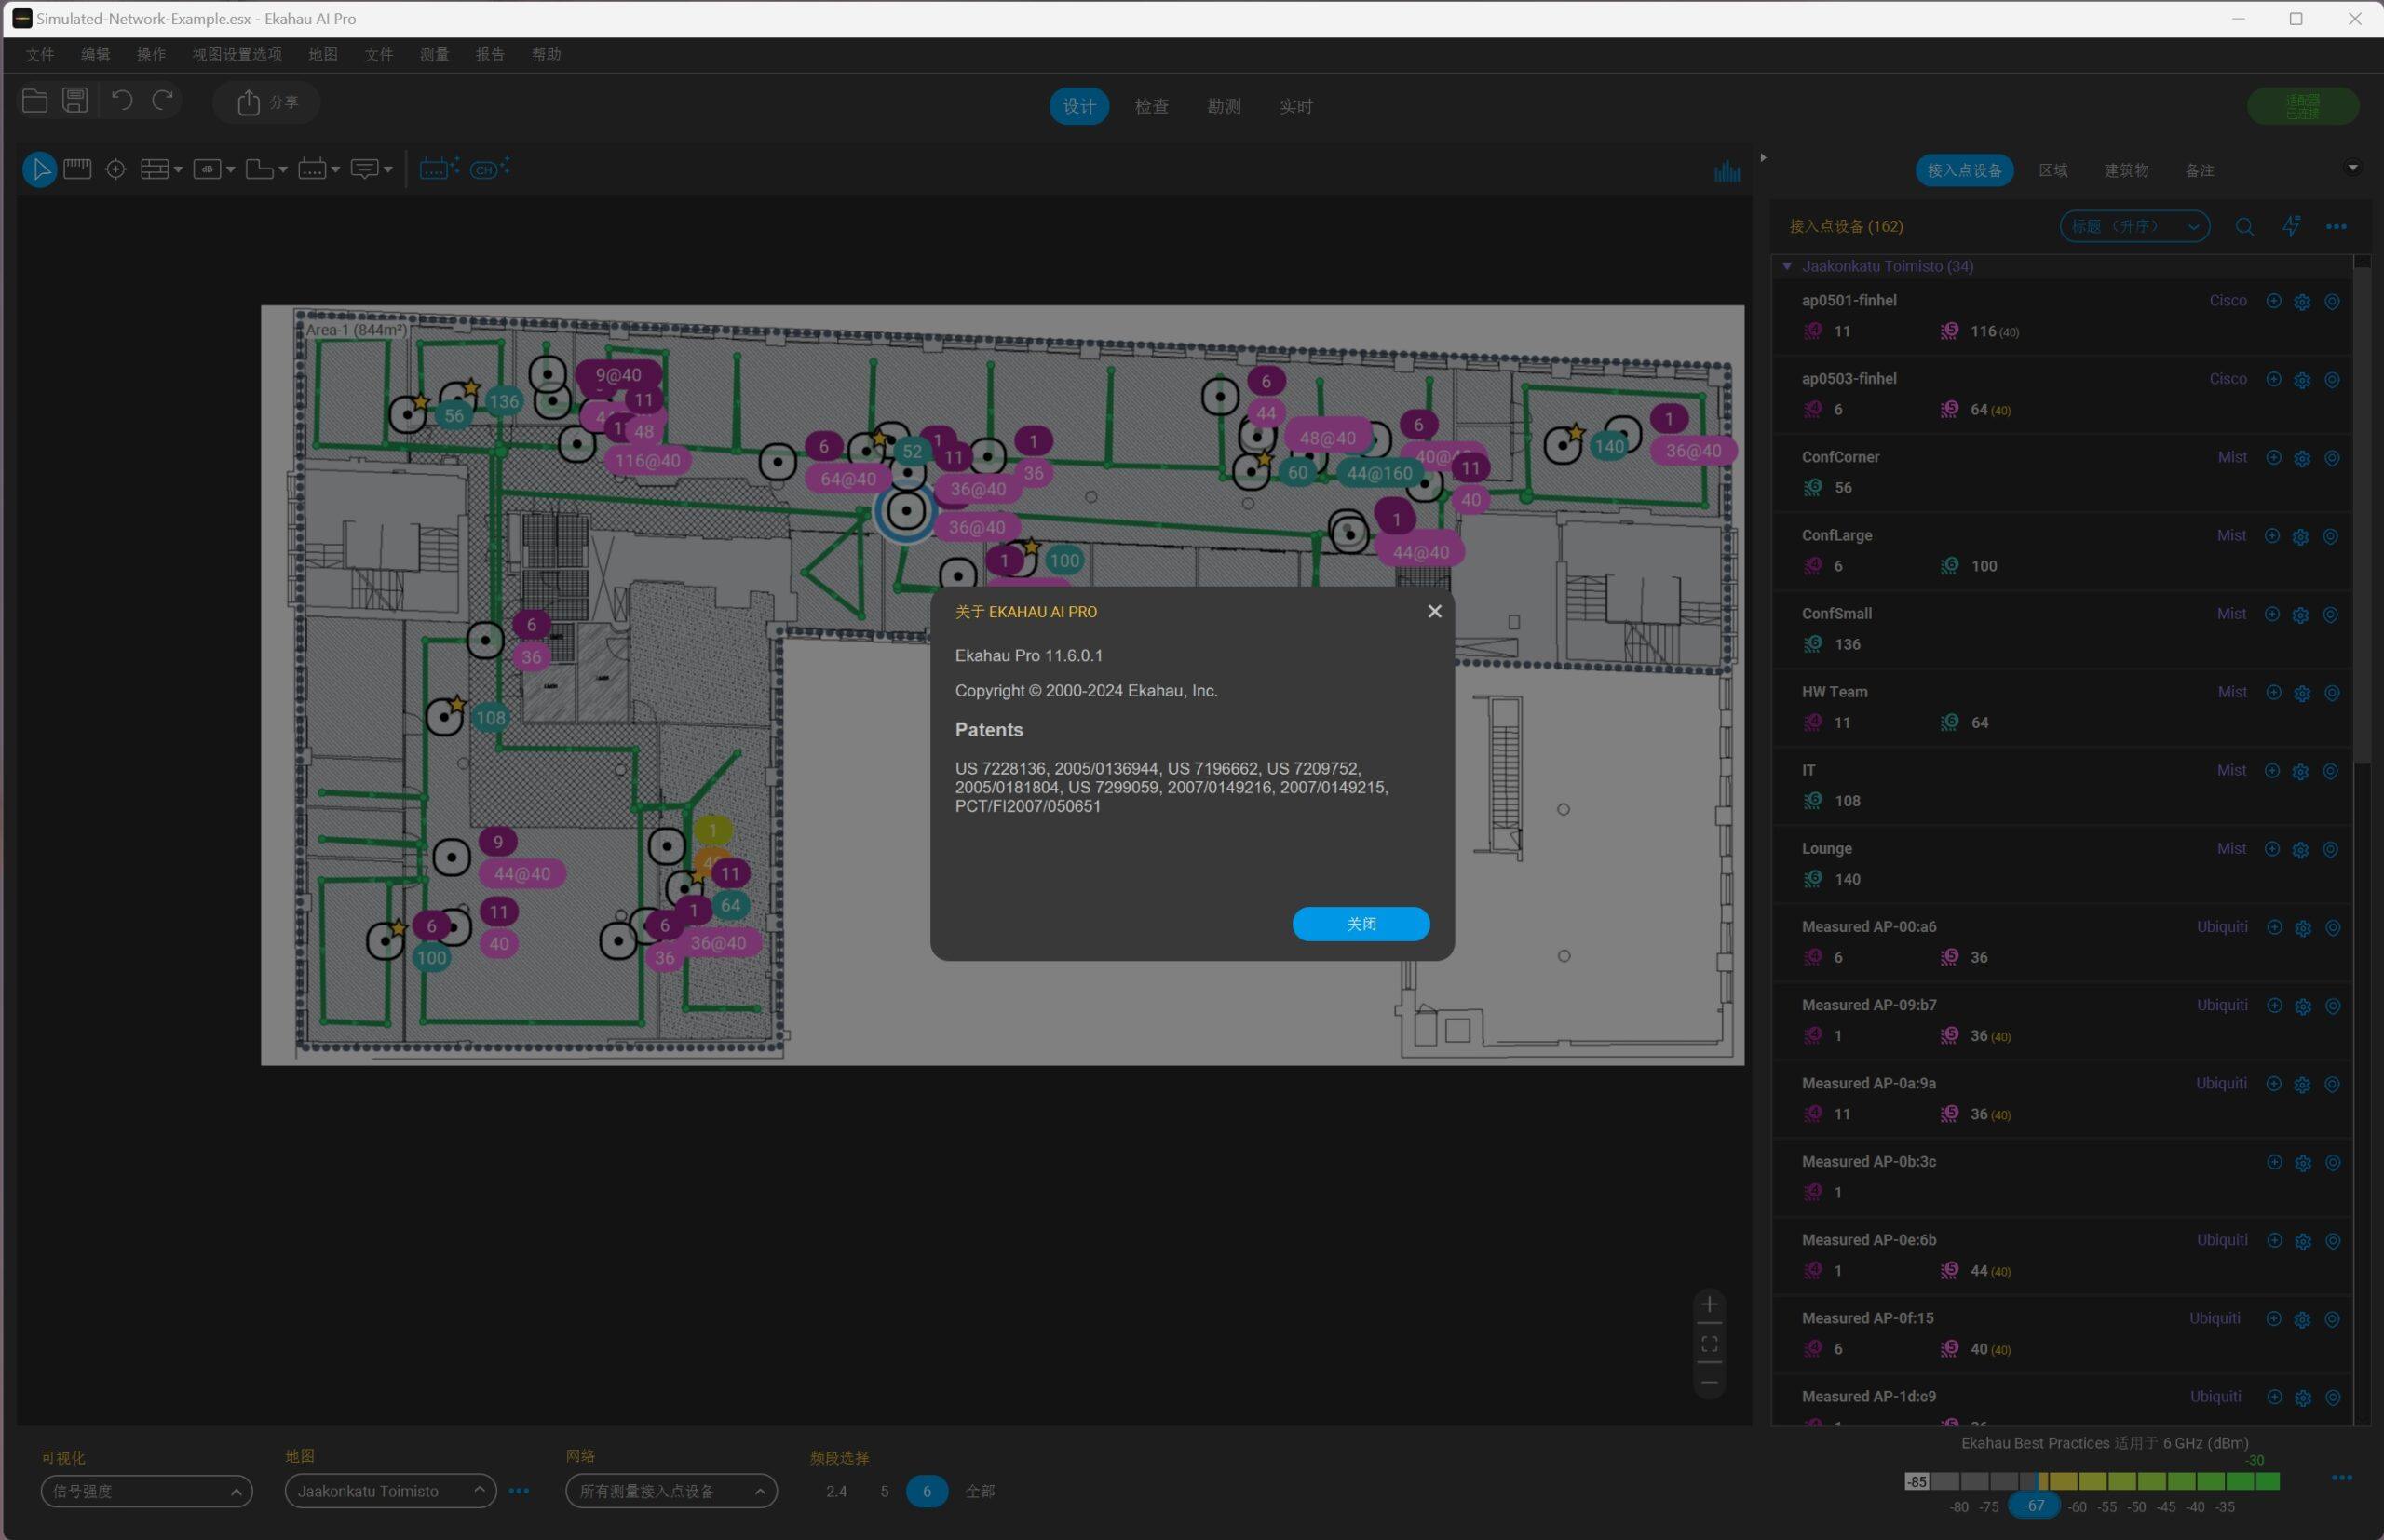This screenshot has height=1540, width=2384.
Task: Open the Jaakonkatu Toimisto map dropdown
Action: pyautogui.click(x=391, y=1491)
